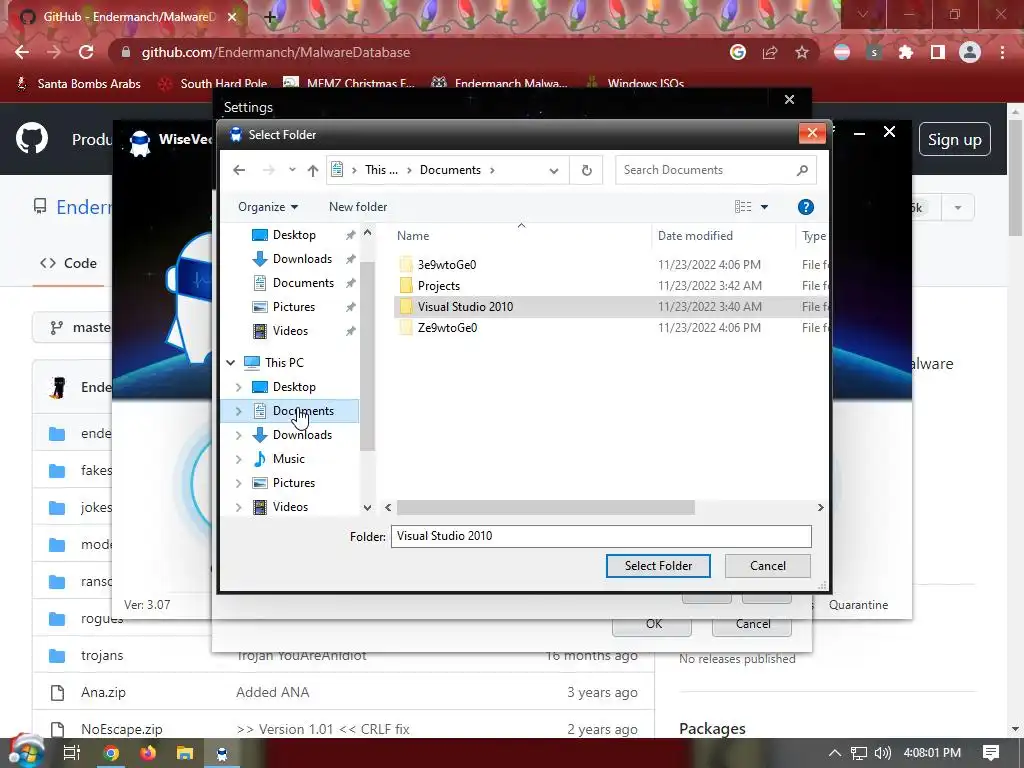Create a New folder
This screenshot has height=768, width=1024.
click(358, 207)
